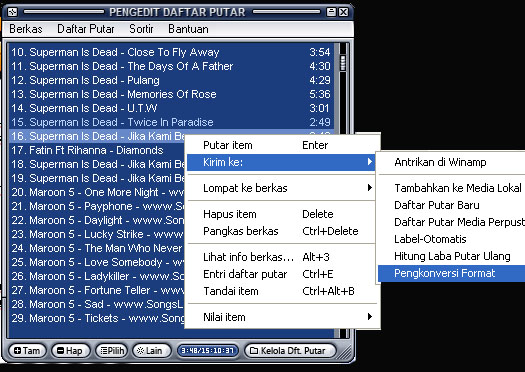Select track 29 Maroon 5 - Tickets
This screenshot has width=525, height=372.
point(97,318)
